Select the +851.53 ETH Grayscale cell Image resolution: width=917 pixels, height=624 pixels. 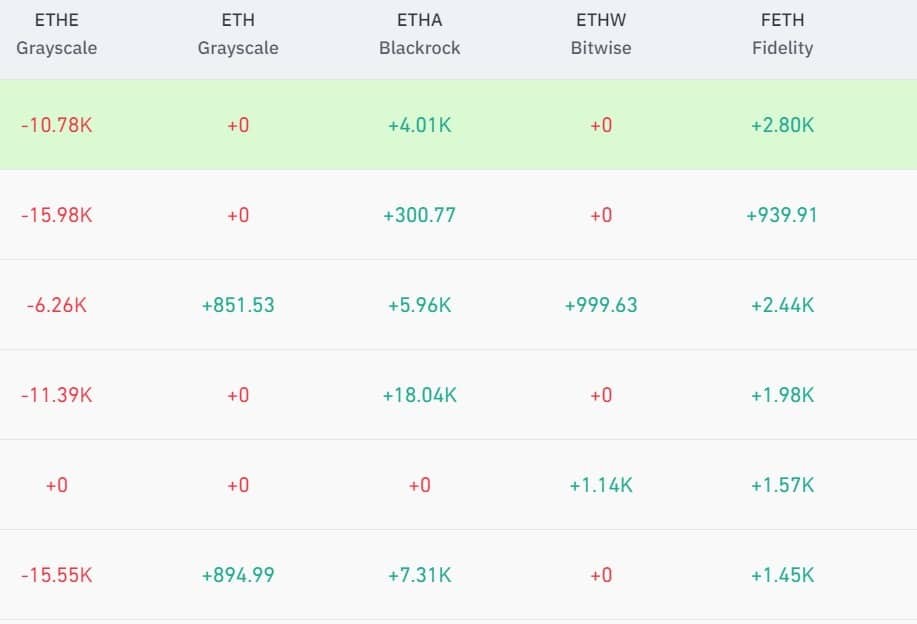point(238,305)
